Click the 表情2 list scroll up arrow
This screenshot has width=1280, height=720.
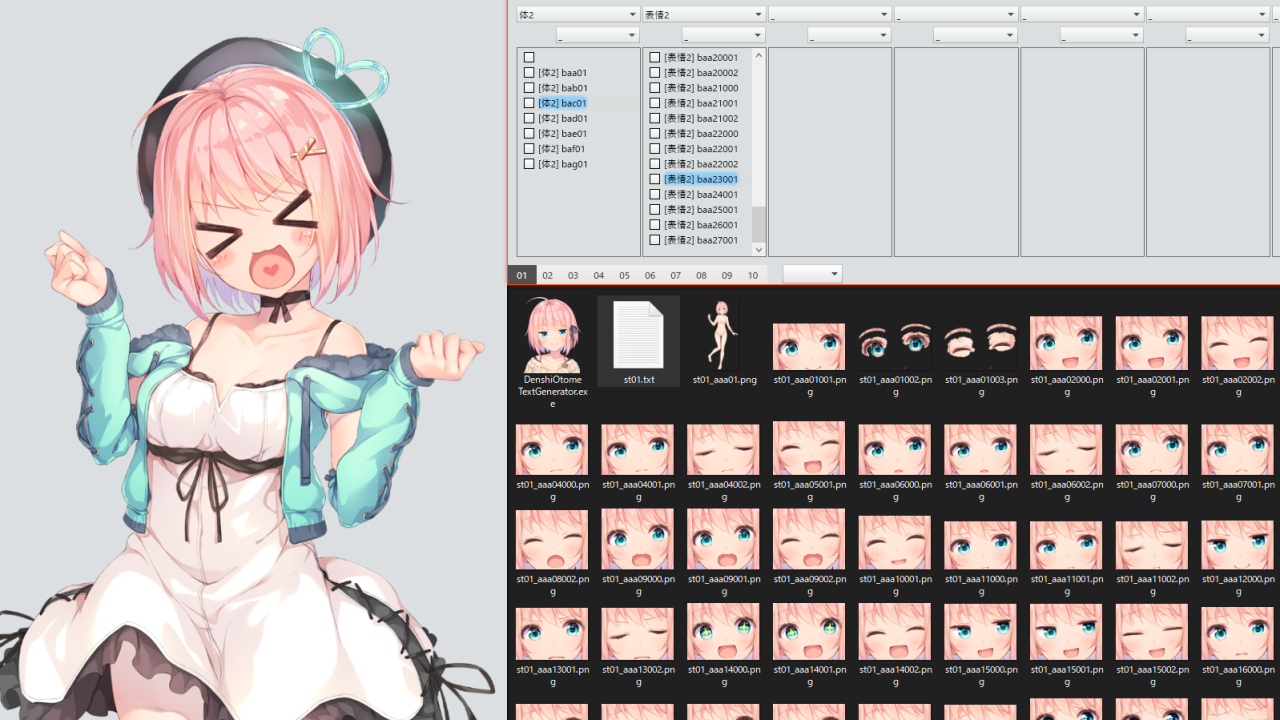[x=759, y=56]
